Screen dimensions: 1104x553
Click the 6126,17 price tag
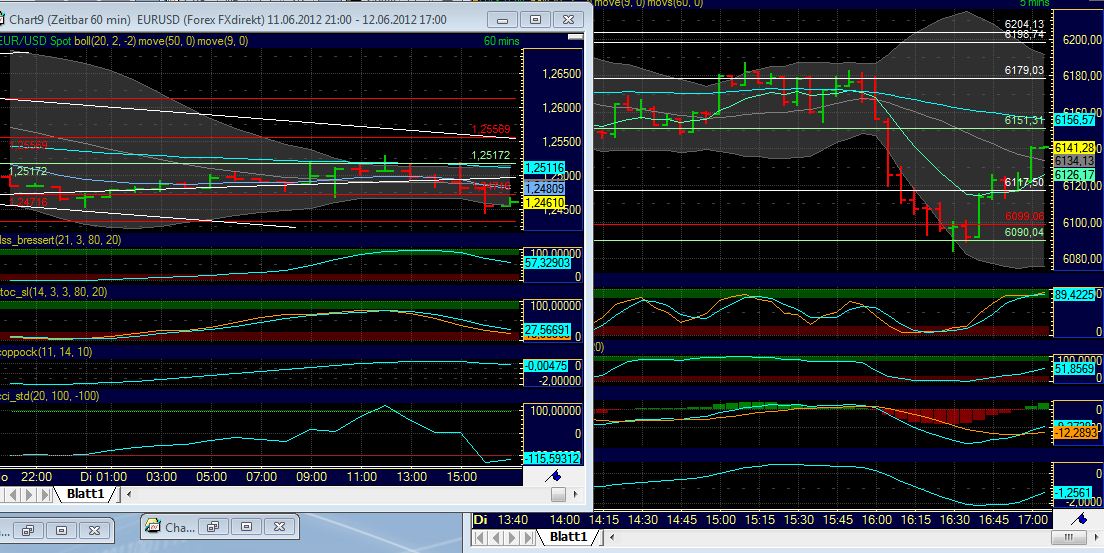pos(1074,174)
